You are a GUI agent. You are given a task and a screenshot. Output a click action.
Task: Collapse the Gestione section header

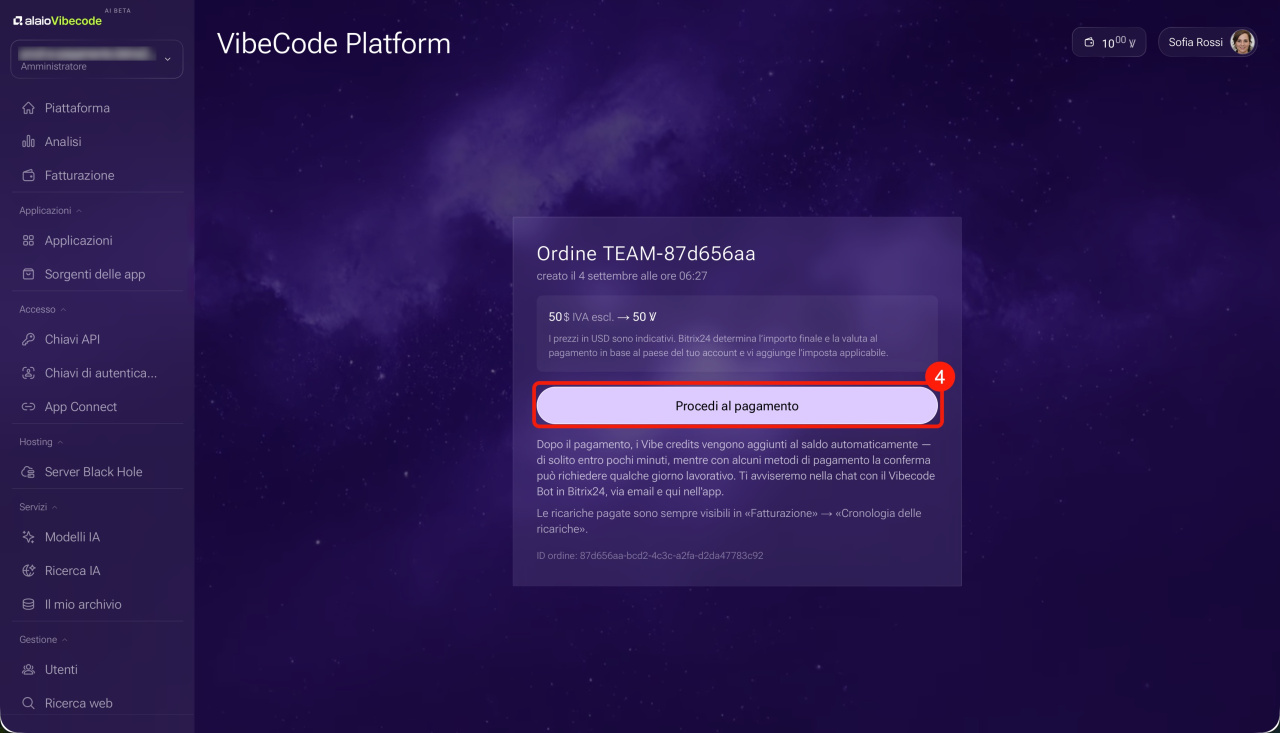[44, 639]
